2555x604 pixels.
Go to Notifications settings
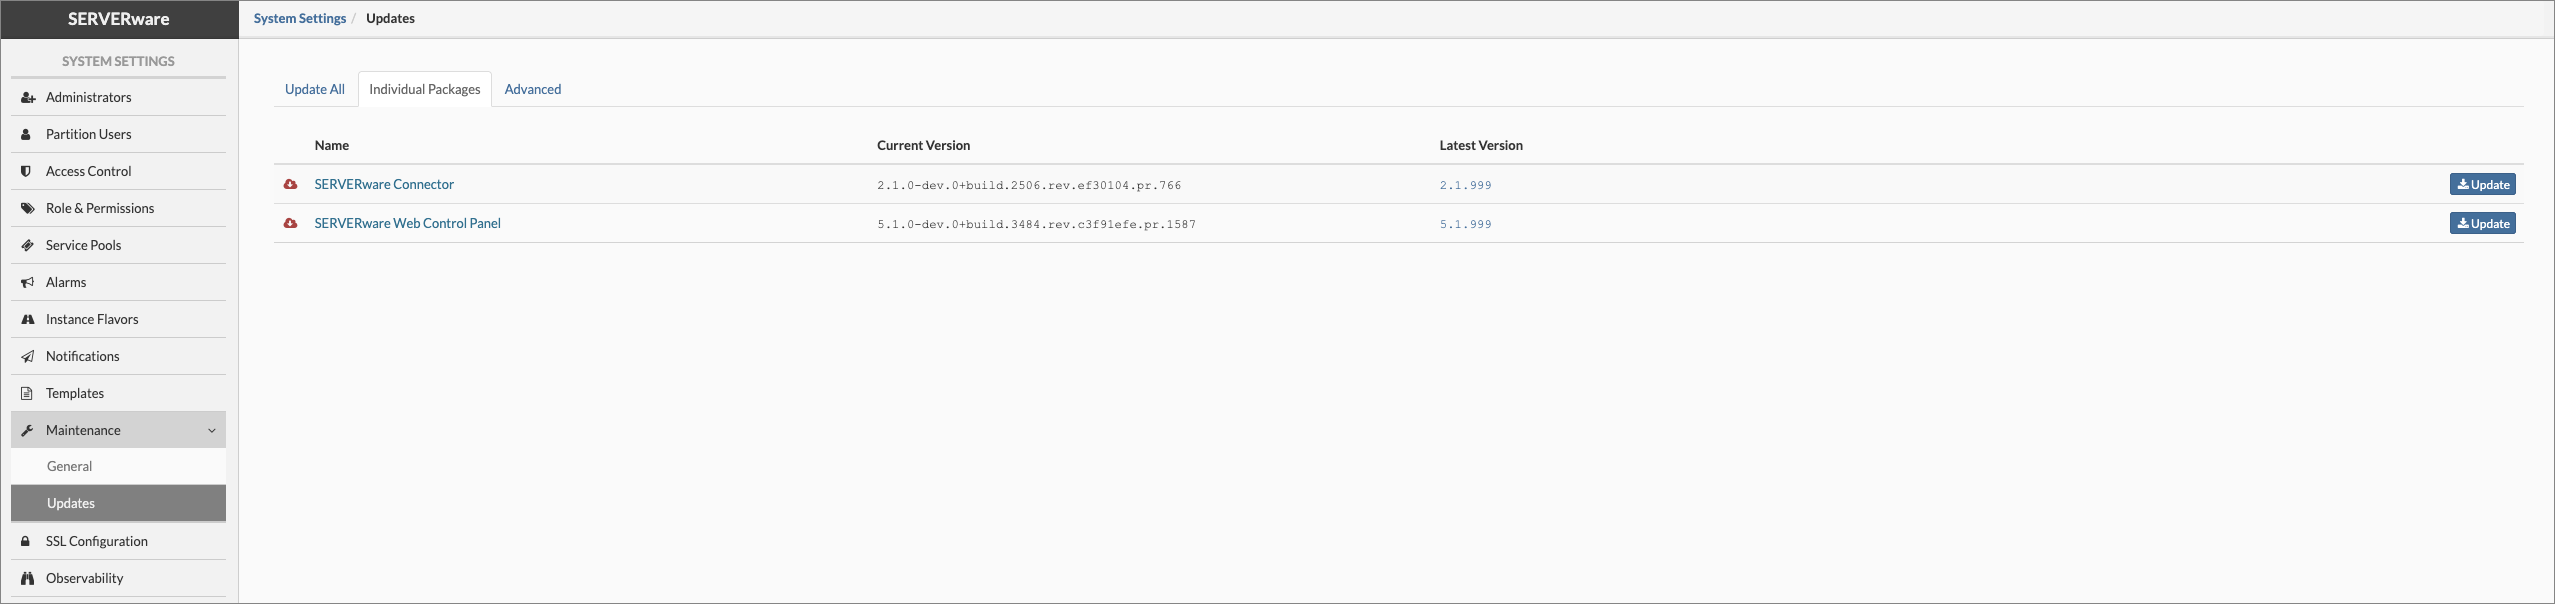[118, 357]
